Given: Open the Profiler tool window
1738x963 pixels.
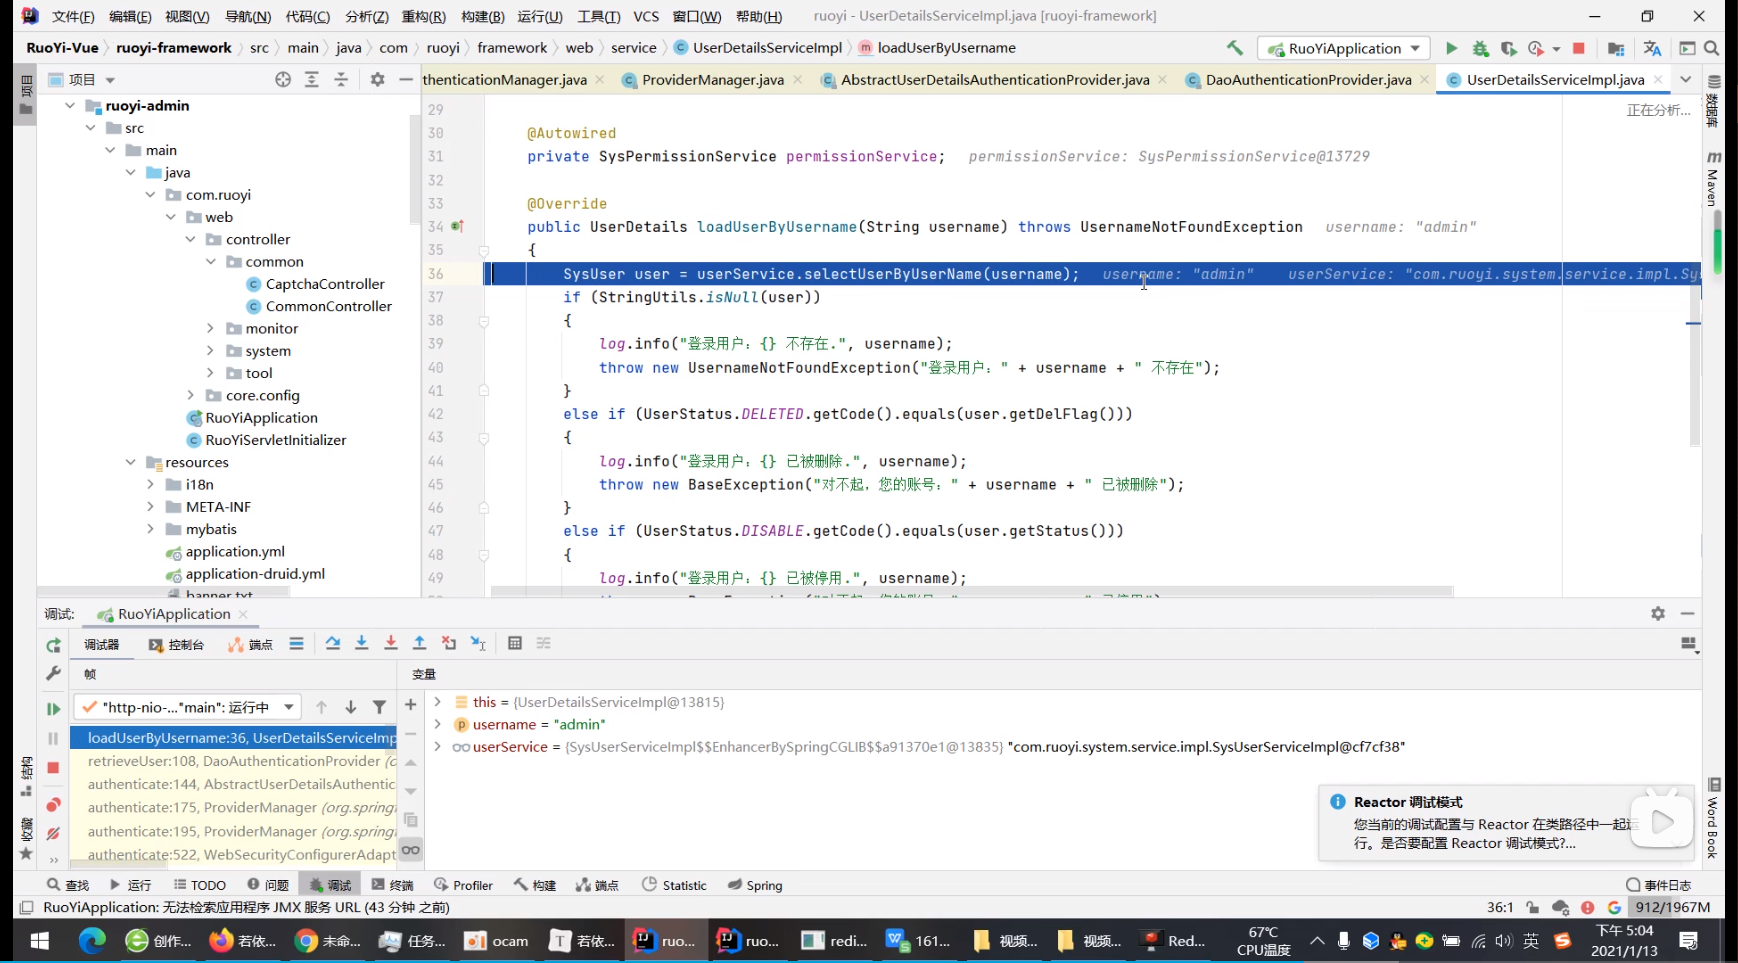Looking at the screenshot, I should tap(464, 885).
